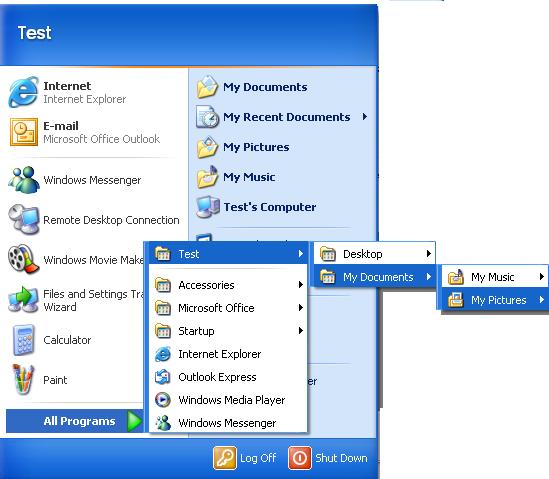Expand the My Pictures submenu arrow
Viewport: 549px width, 479px height.
tap(541, 300)
